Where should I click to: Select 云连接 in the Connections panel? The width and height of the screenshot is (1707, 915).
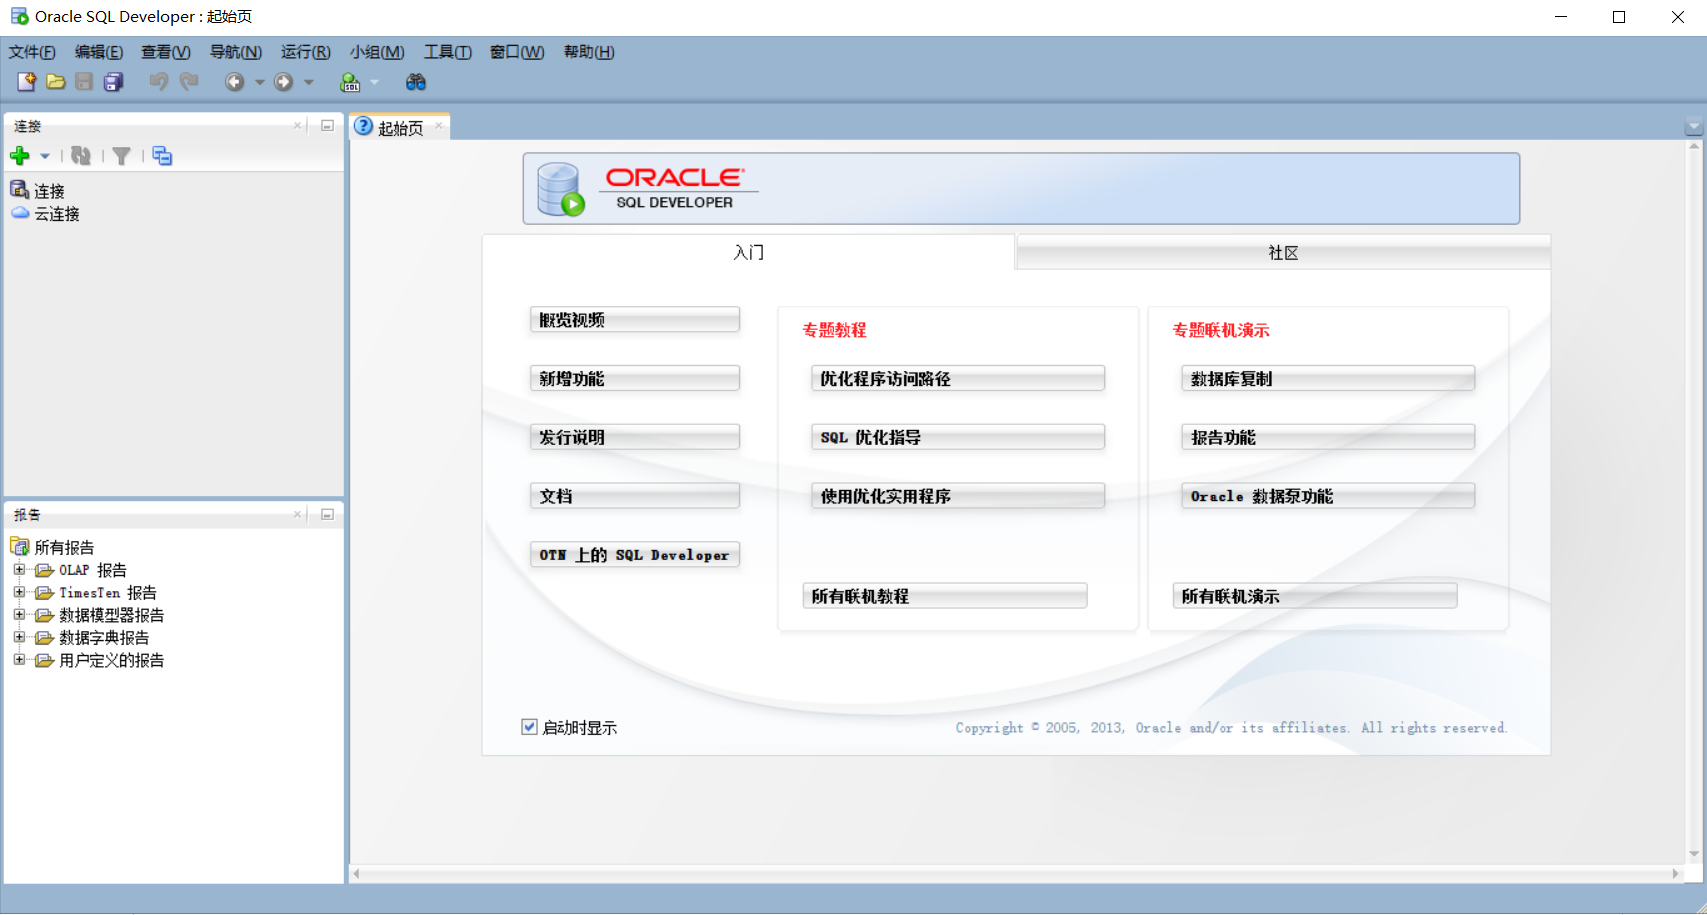[55, 213]
